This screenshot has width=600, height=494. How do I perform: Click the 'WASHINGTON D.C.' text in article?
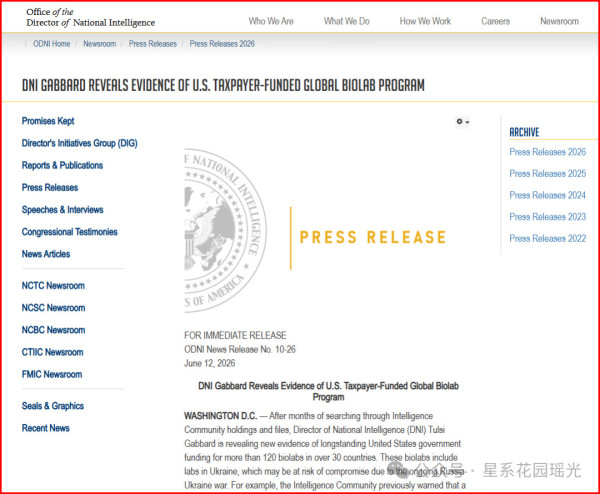(x=220, y=416)
